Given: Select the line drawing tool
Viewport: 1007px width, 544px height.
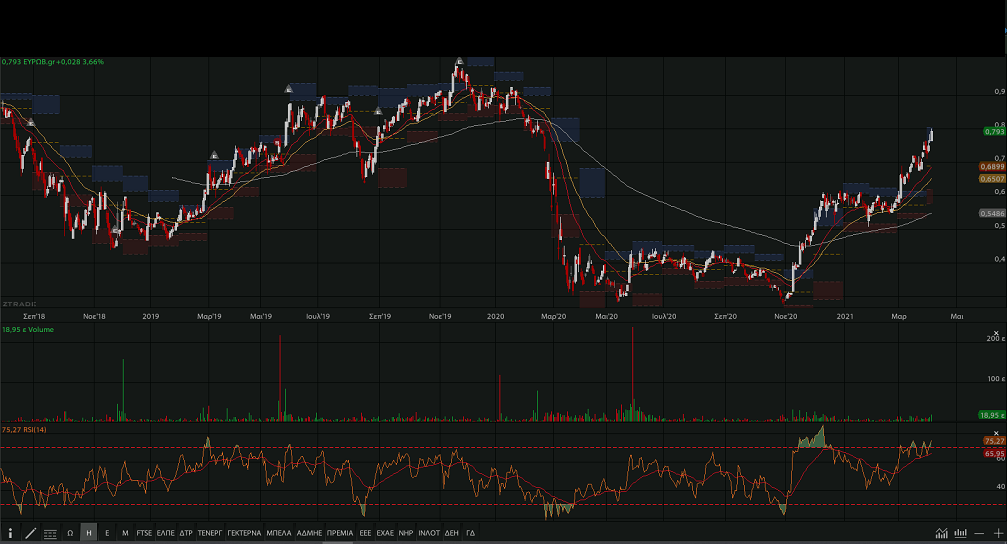Looking at the screenshot, I should [31, 533].
